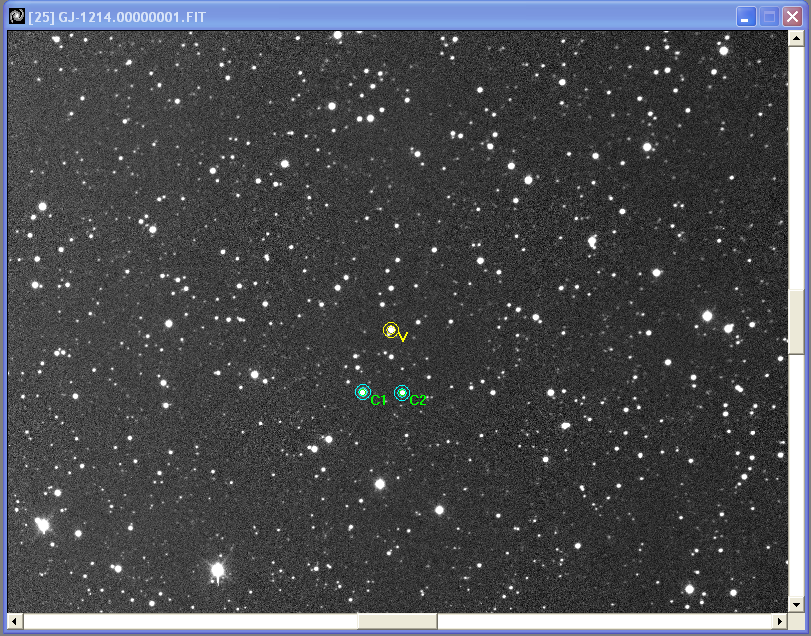Click the green C2 text label

[418, 401]
